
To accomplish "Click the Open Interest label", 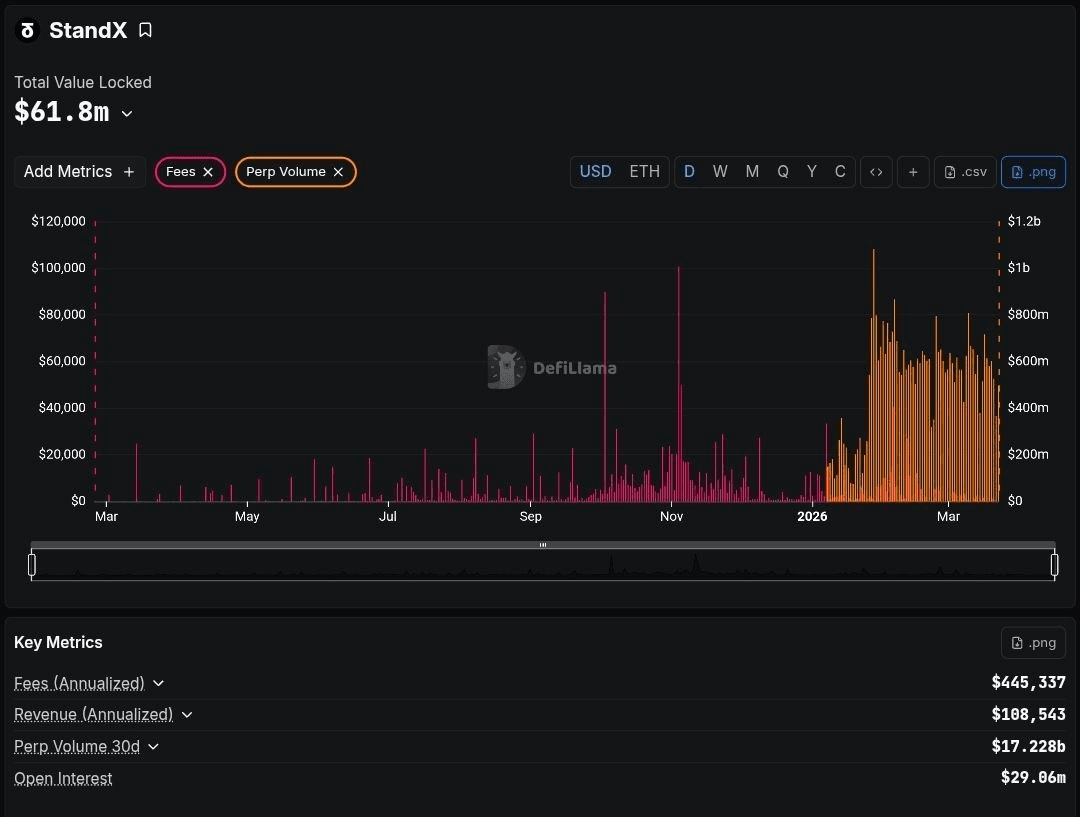I will [x=63, y=778].
